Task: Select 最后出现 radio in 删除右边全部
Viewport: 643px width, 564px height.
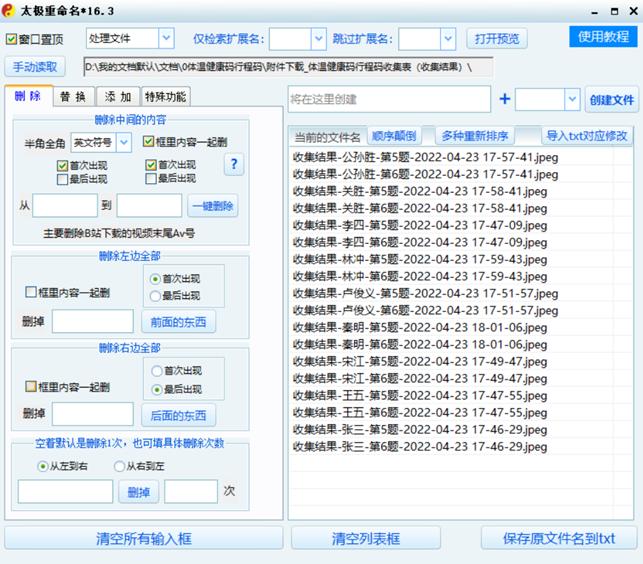Action: pos(157,389)
